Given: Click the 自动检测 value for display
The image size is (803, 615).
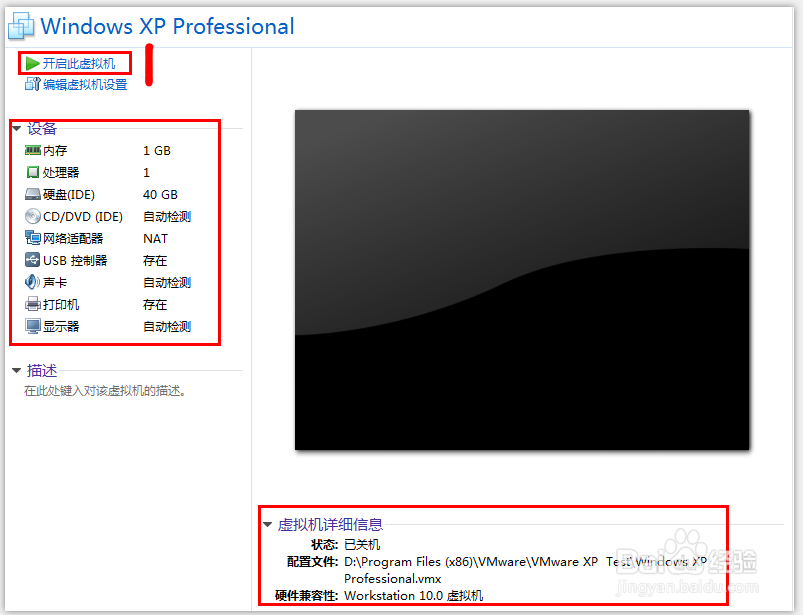Looking at the screenshot, I should (167, 327).
